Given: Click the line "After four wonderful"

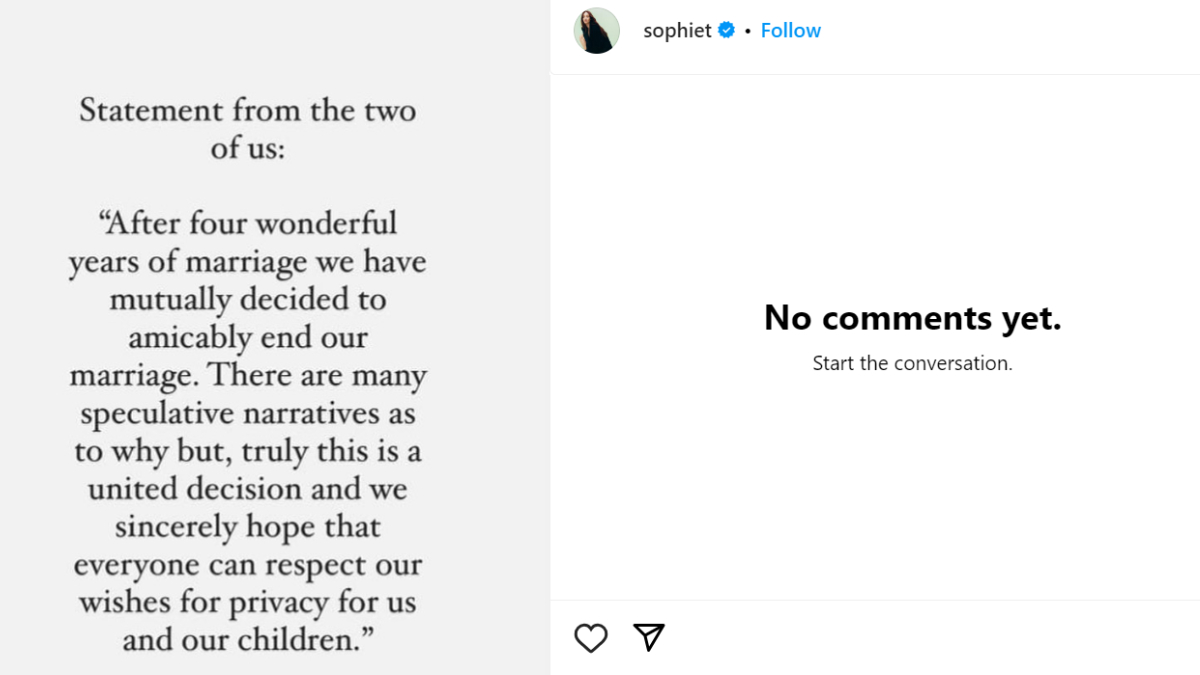Looking at the screenshot, I should click(x=247, y=222).
